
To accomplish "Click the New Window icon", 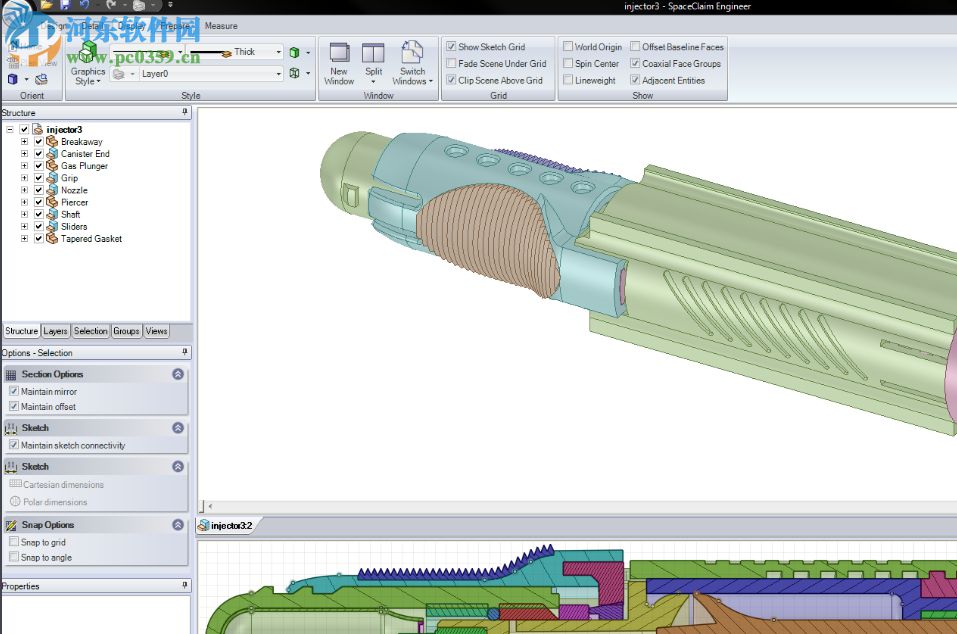I will [x=339, y=53].
